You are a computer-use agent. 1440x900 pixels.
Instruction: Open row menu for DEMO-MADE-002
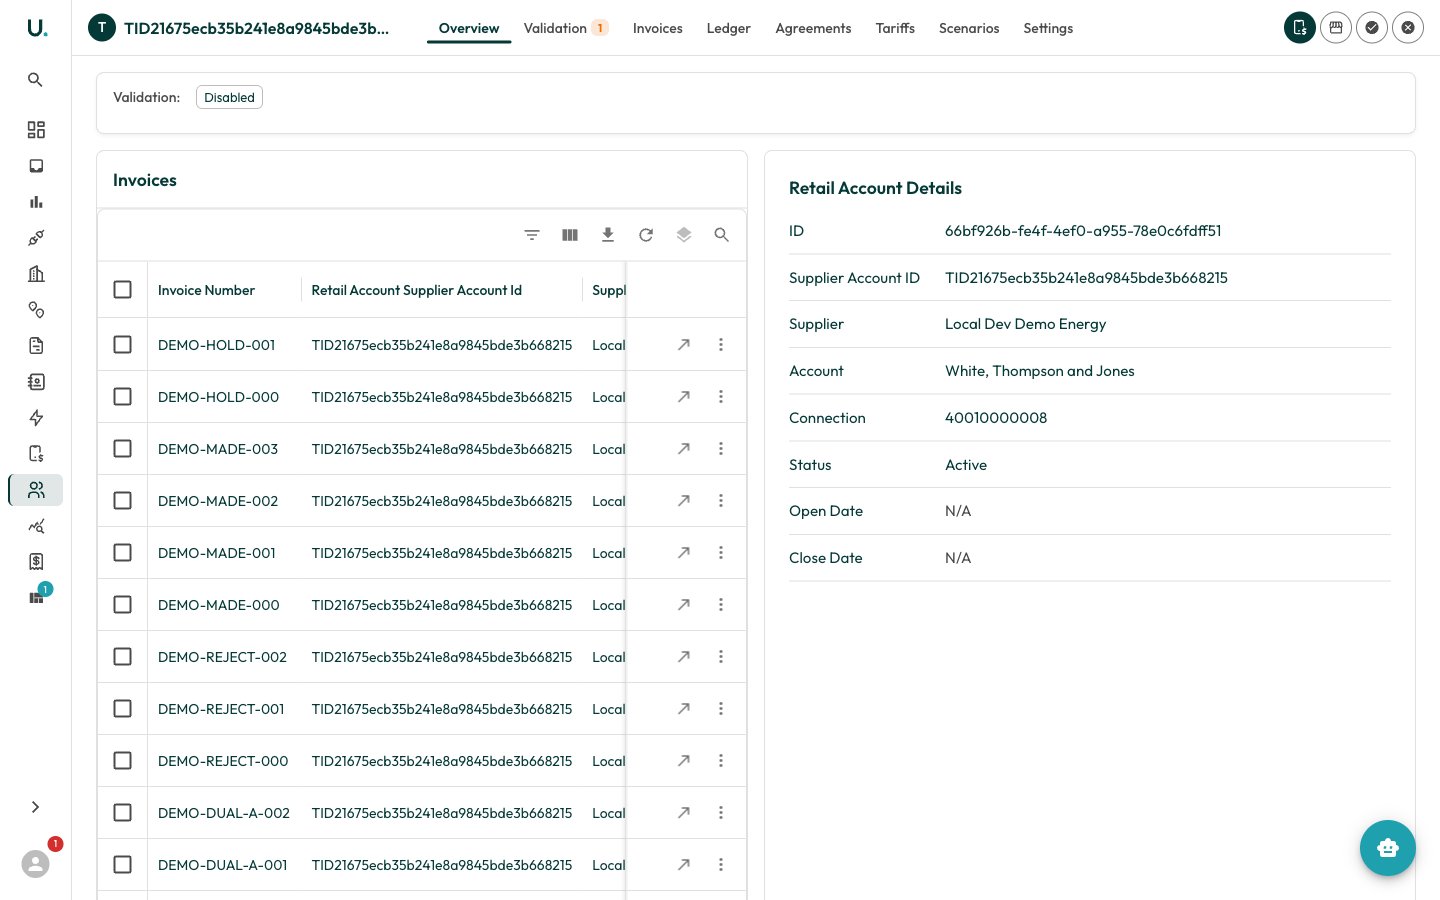click(x=721, y=501)
